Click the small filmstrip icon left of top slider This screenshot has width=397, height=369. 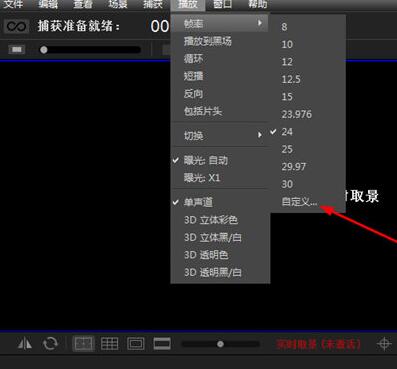pyautogui.click(x=17, y=50)
